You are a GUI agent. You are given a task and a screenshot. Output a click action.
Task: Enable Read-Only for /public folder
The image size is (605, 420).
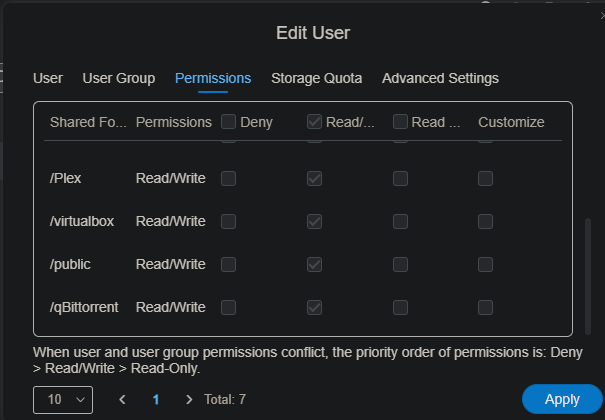point(400,264)
